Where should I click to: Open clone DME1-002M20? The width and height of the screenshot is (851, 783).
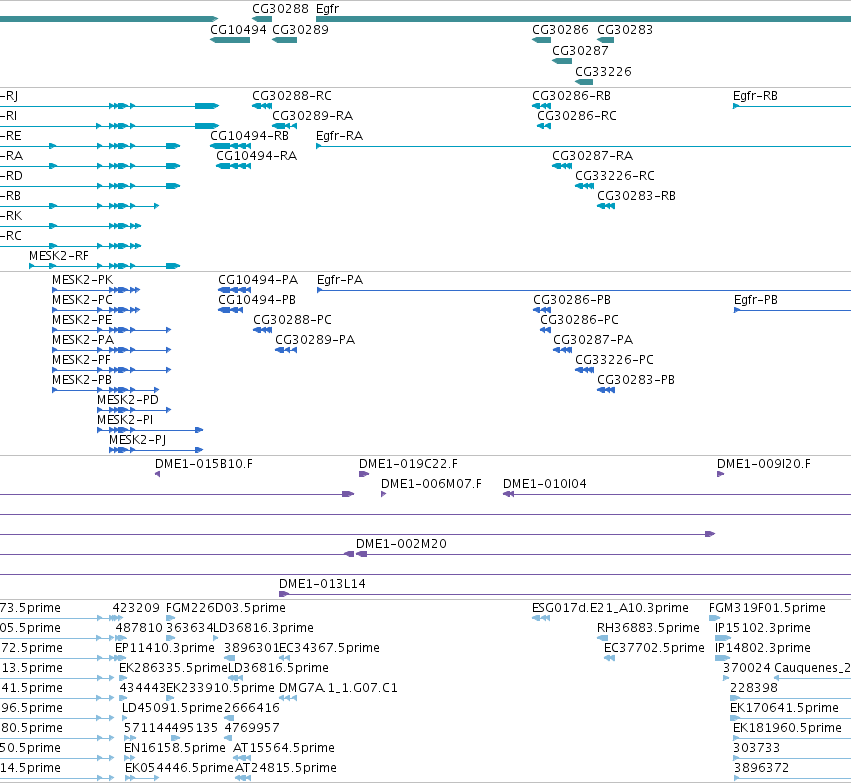(x=401, y=544)
